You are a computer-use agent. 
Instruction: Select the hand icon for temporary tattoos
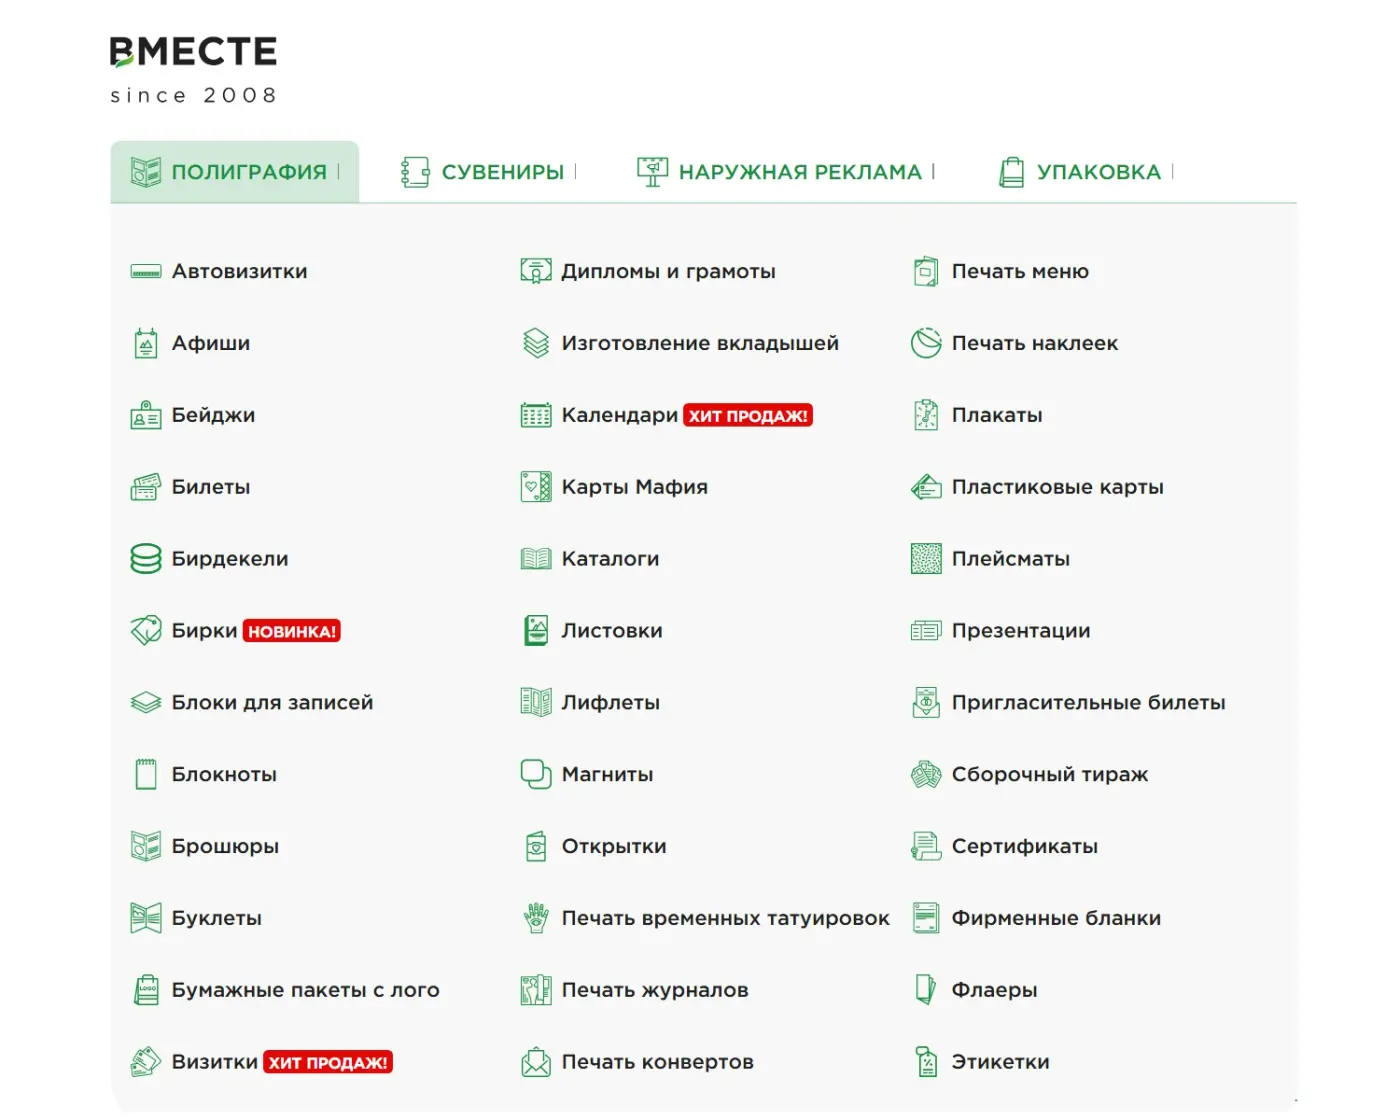(536, 918)
